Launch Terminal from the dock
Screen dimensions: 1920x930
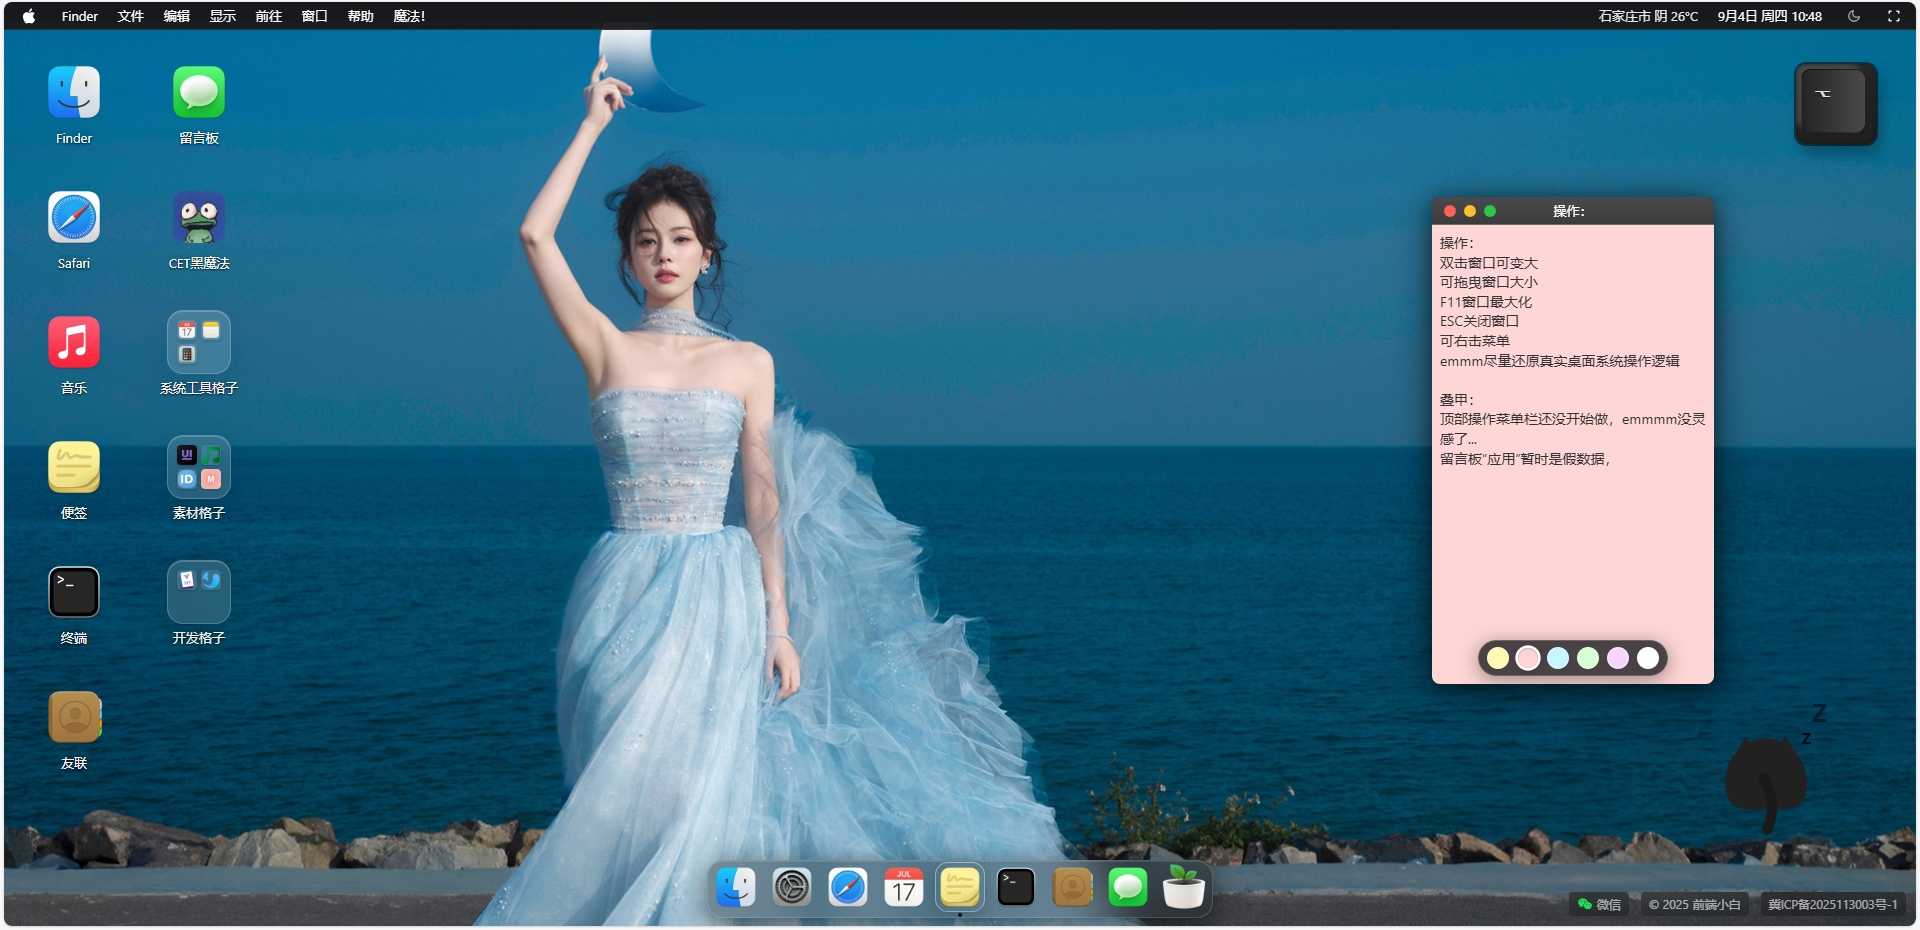click(x=1016, y=887)
